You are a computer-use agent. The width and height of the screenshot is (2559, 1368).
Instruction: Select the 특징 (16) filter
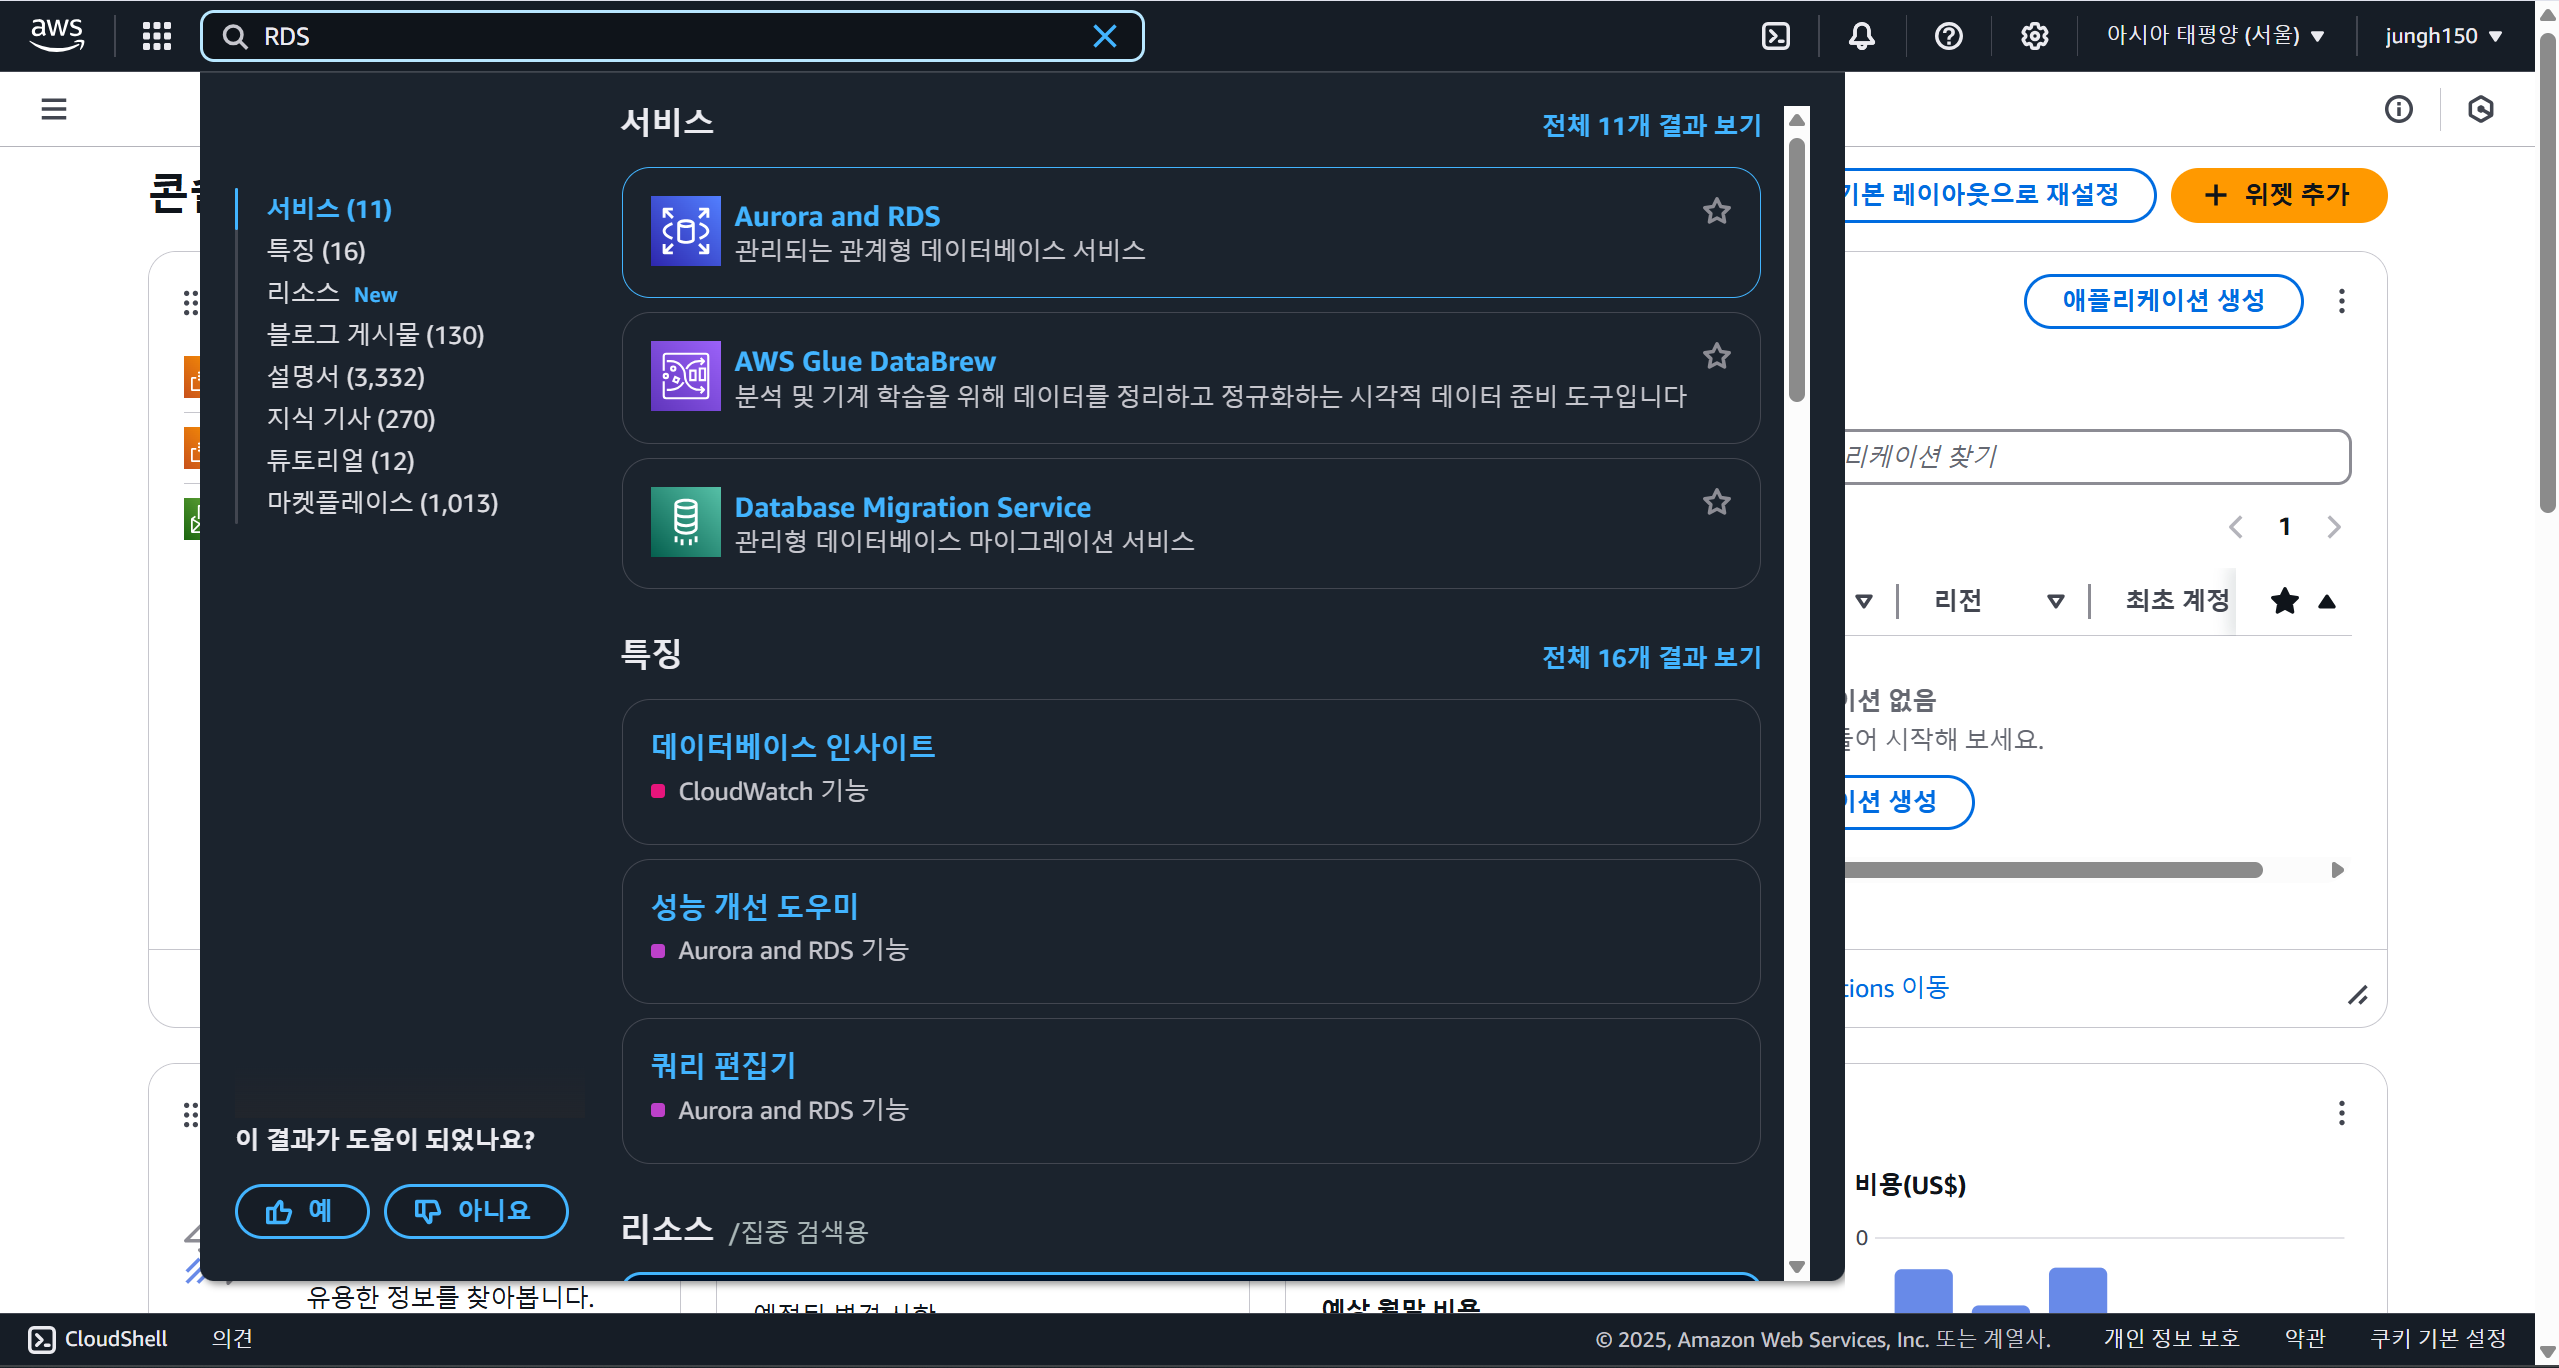coord(316,251)
